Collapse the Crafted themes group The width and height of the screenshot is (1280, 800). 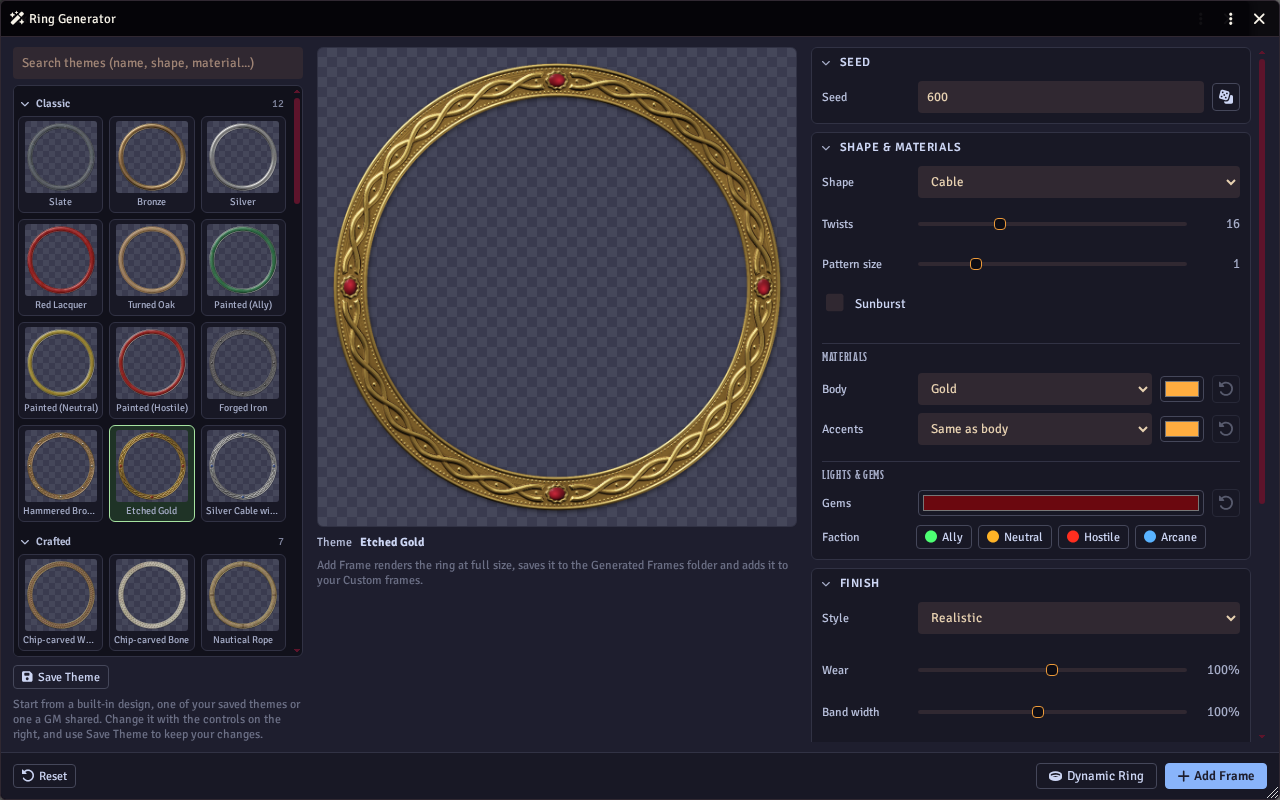pos(25,541)
